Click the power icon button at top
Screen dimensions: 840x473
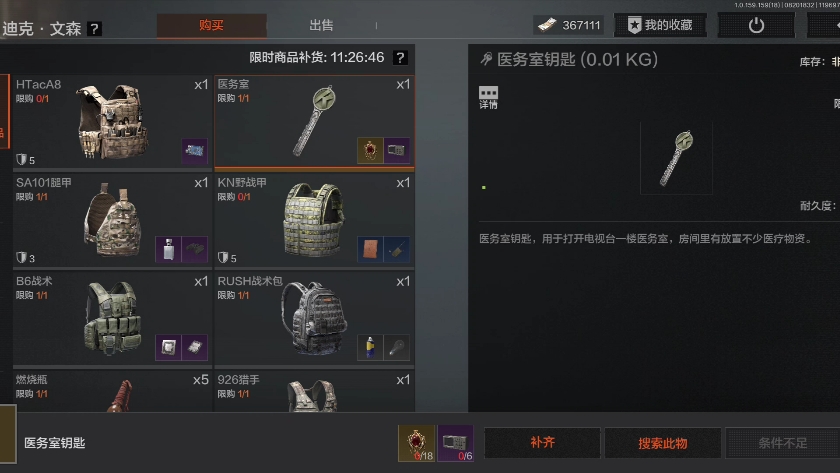tap(756, 25)
